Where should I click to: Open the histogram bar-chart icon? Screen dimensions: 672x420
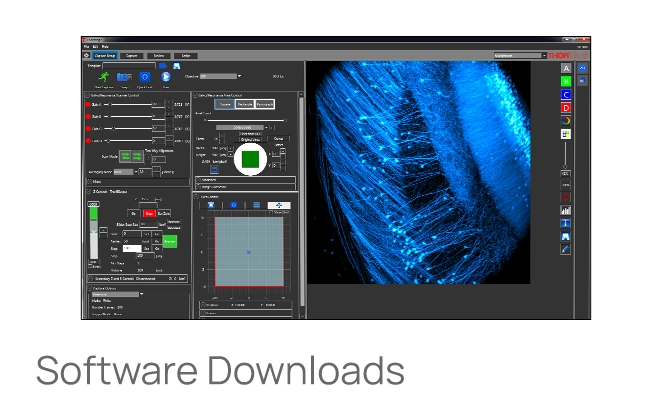[566, 210]
